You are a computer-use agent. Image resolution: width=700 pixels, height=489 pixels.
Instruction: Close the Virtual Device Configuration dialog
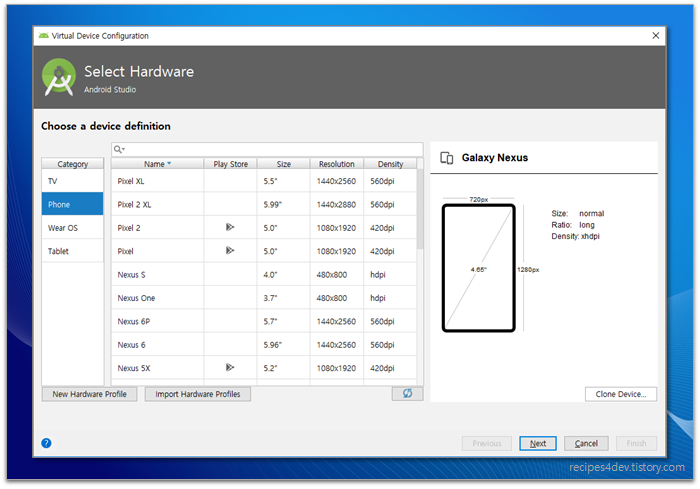click(x=655, y=36)
